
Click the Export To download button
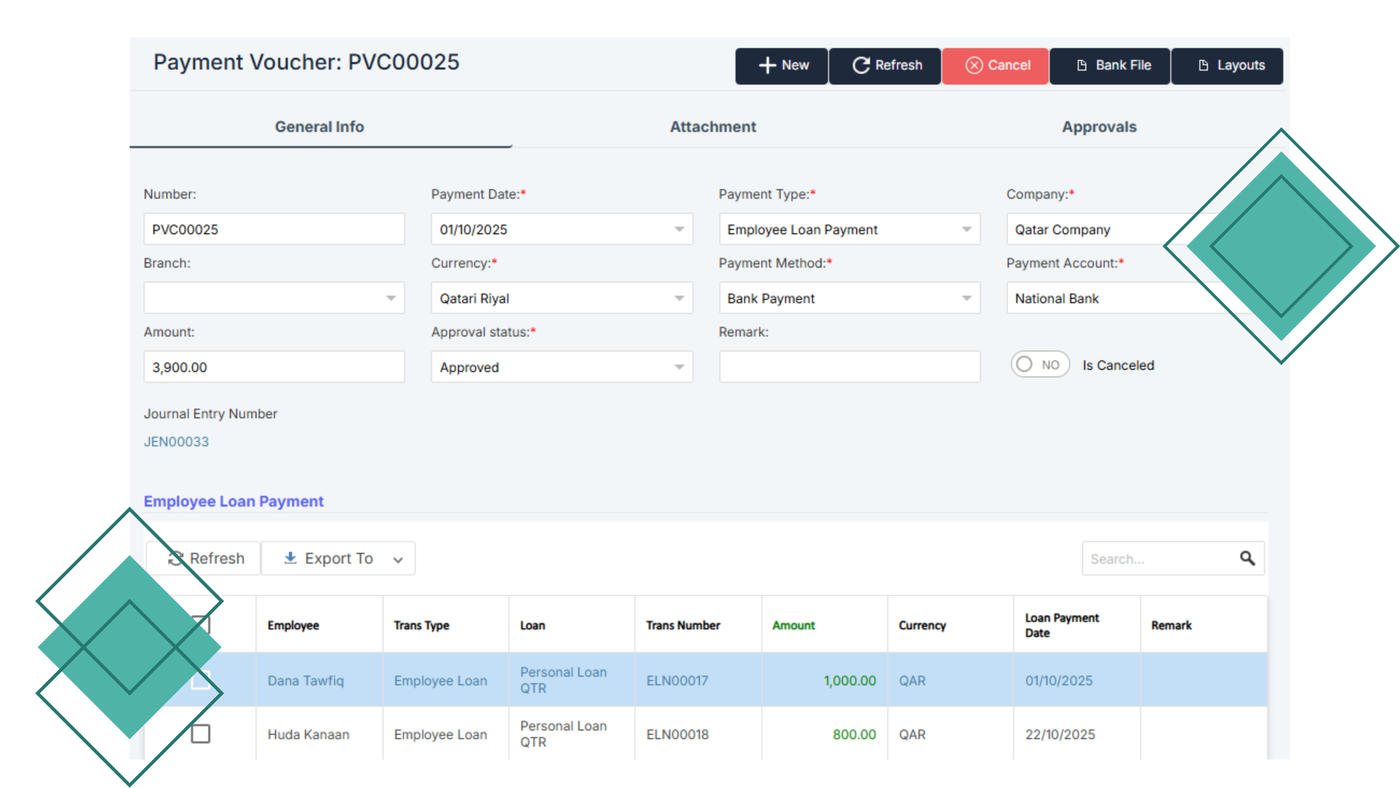338,559
